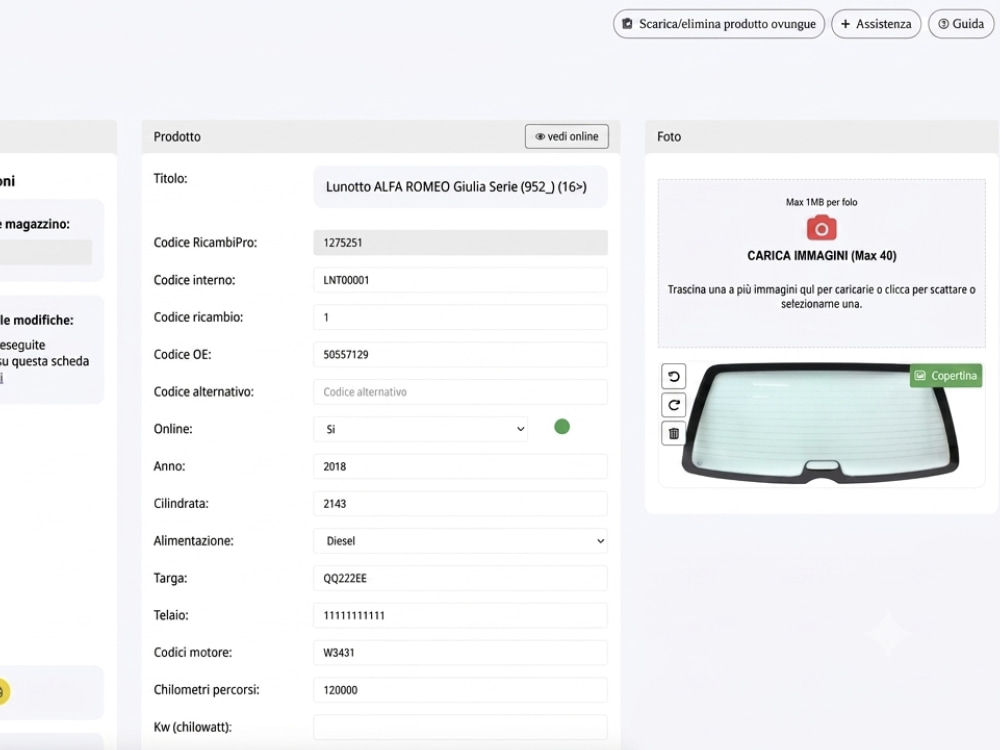Click the question icon in Guida

coord(943,24)
